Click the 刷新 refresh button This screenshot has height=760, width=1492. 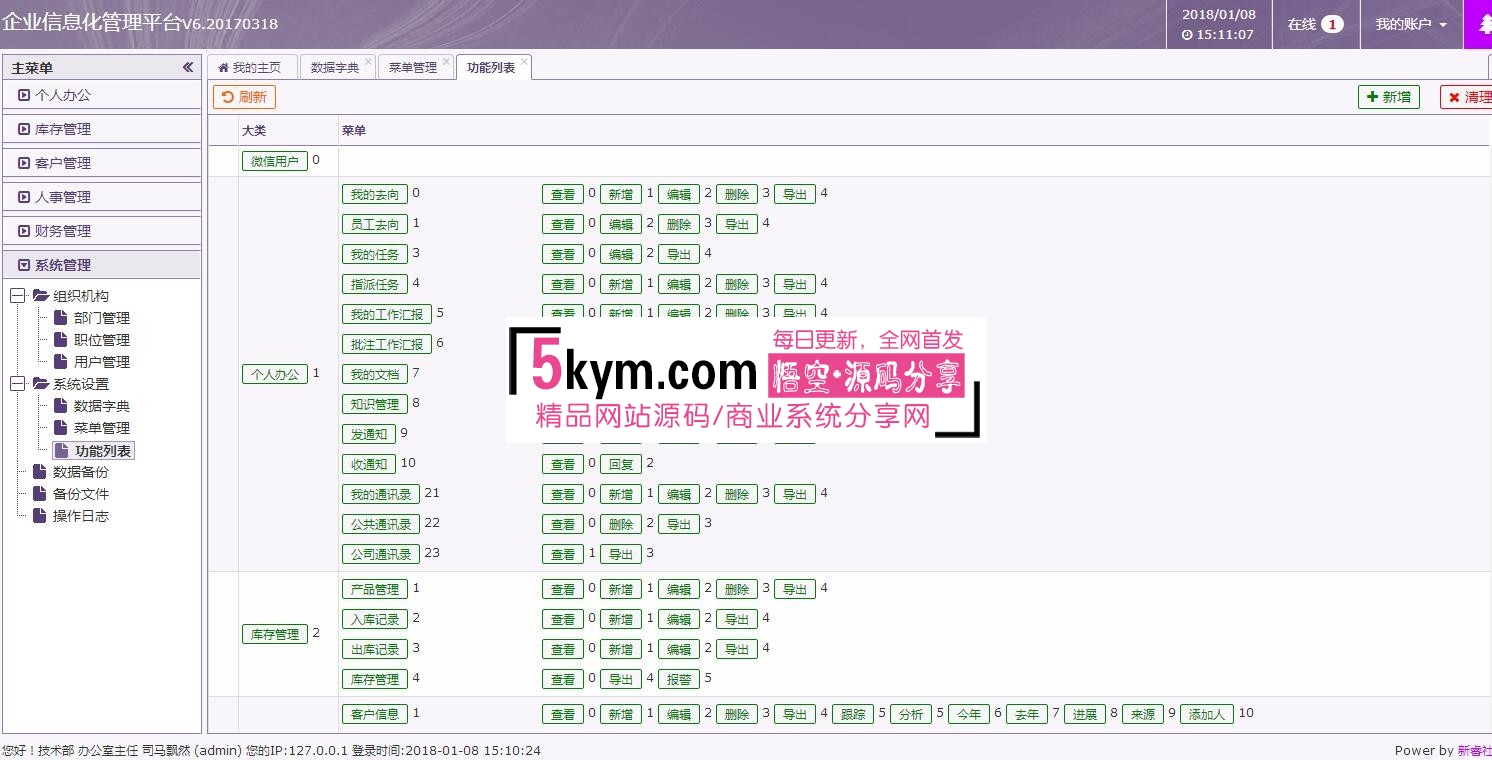point(244,97)
